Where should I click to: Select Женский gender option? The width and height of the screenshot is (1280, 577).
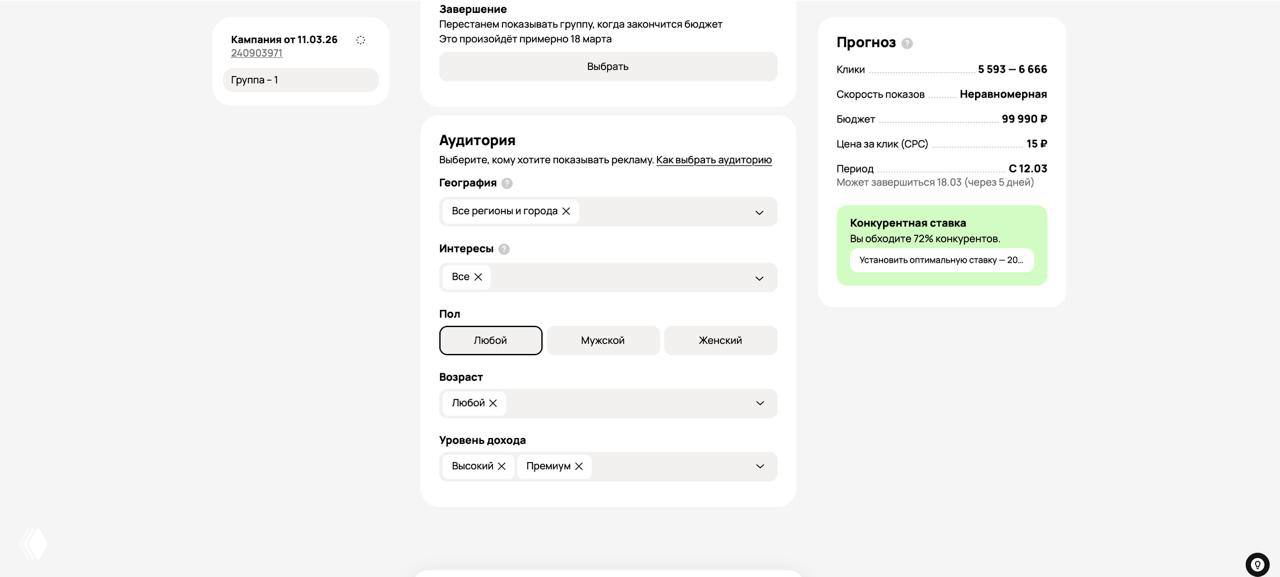(719, 340)
